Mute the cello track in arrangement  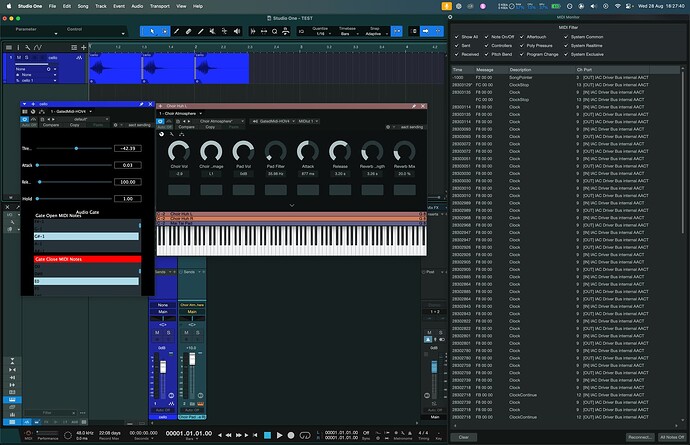19,57
